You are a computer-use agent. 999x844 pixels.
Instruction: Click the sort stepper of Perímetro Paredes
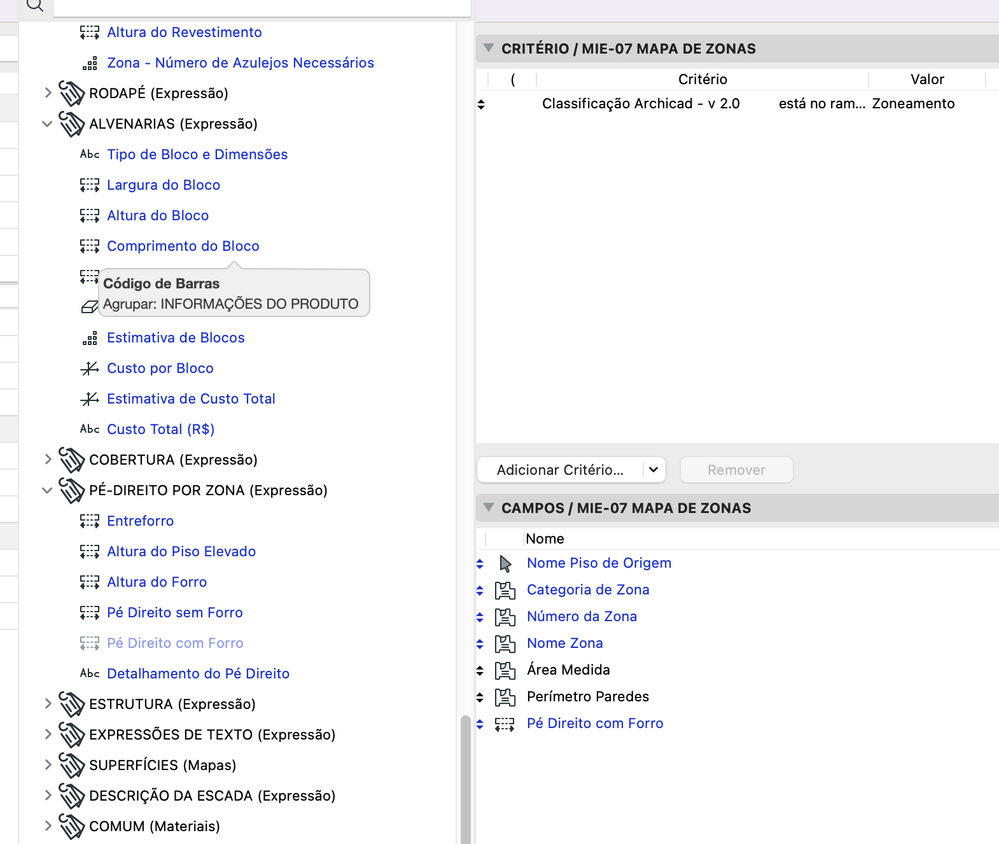click(x=480, y=697)
